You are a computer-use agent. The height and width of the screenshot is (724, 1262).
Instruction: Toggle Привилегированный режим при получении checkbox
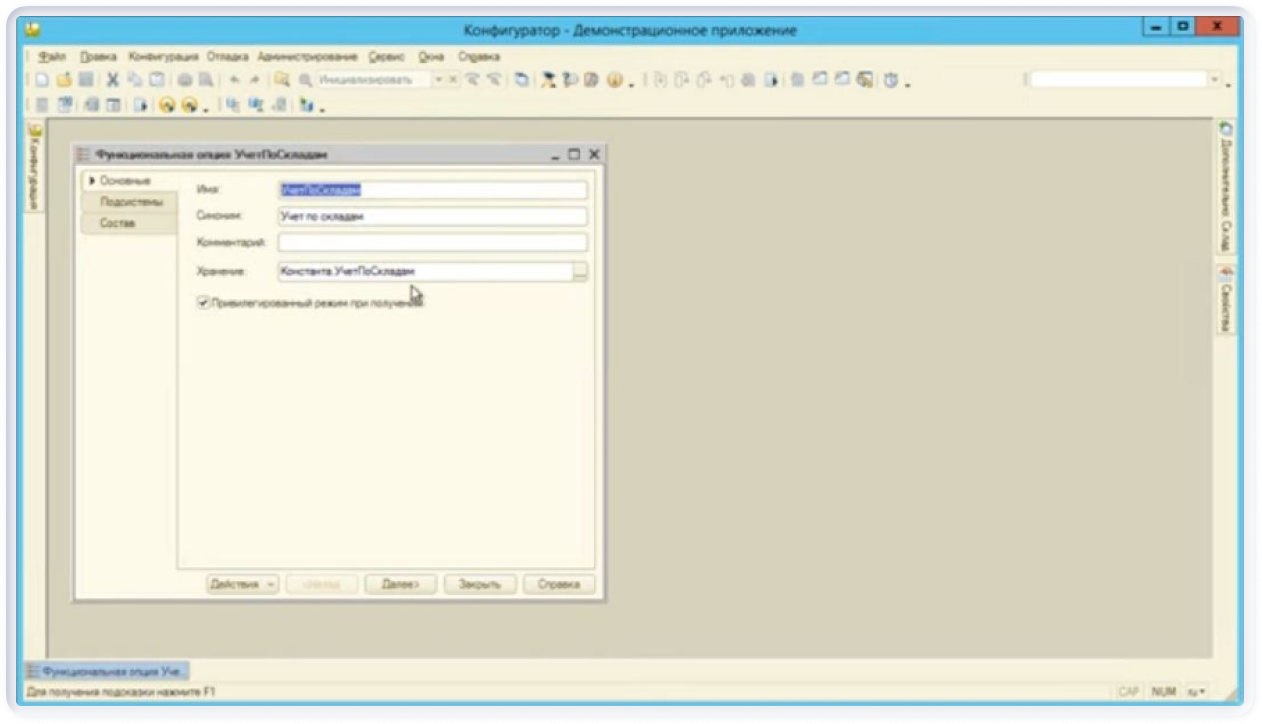[204, 302]
